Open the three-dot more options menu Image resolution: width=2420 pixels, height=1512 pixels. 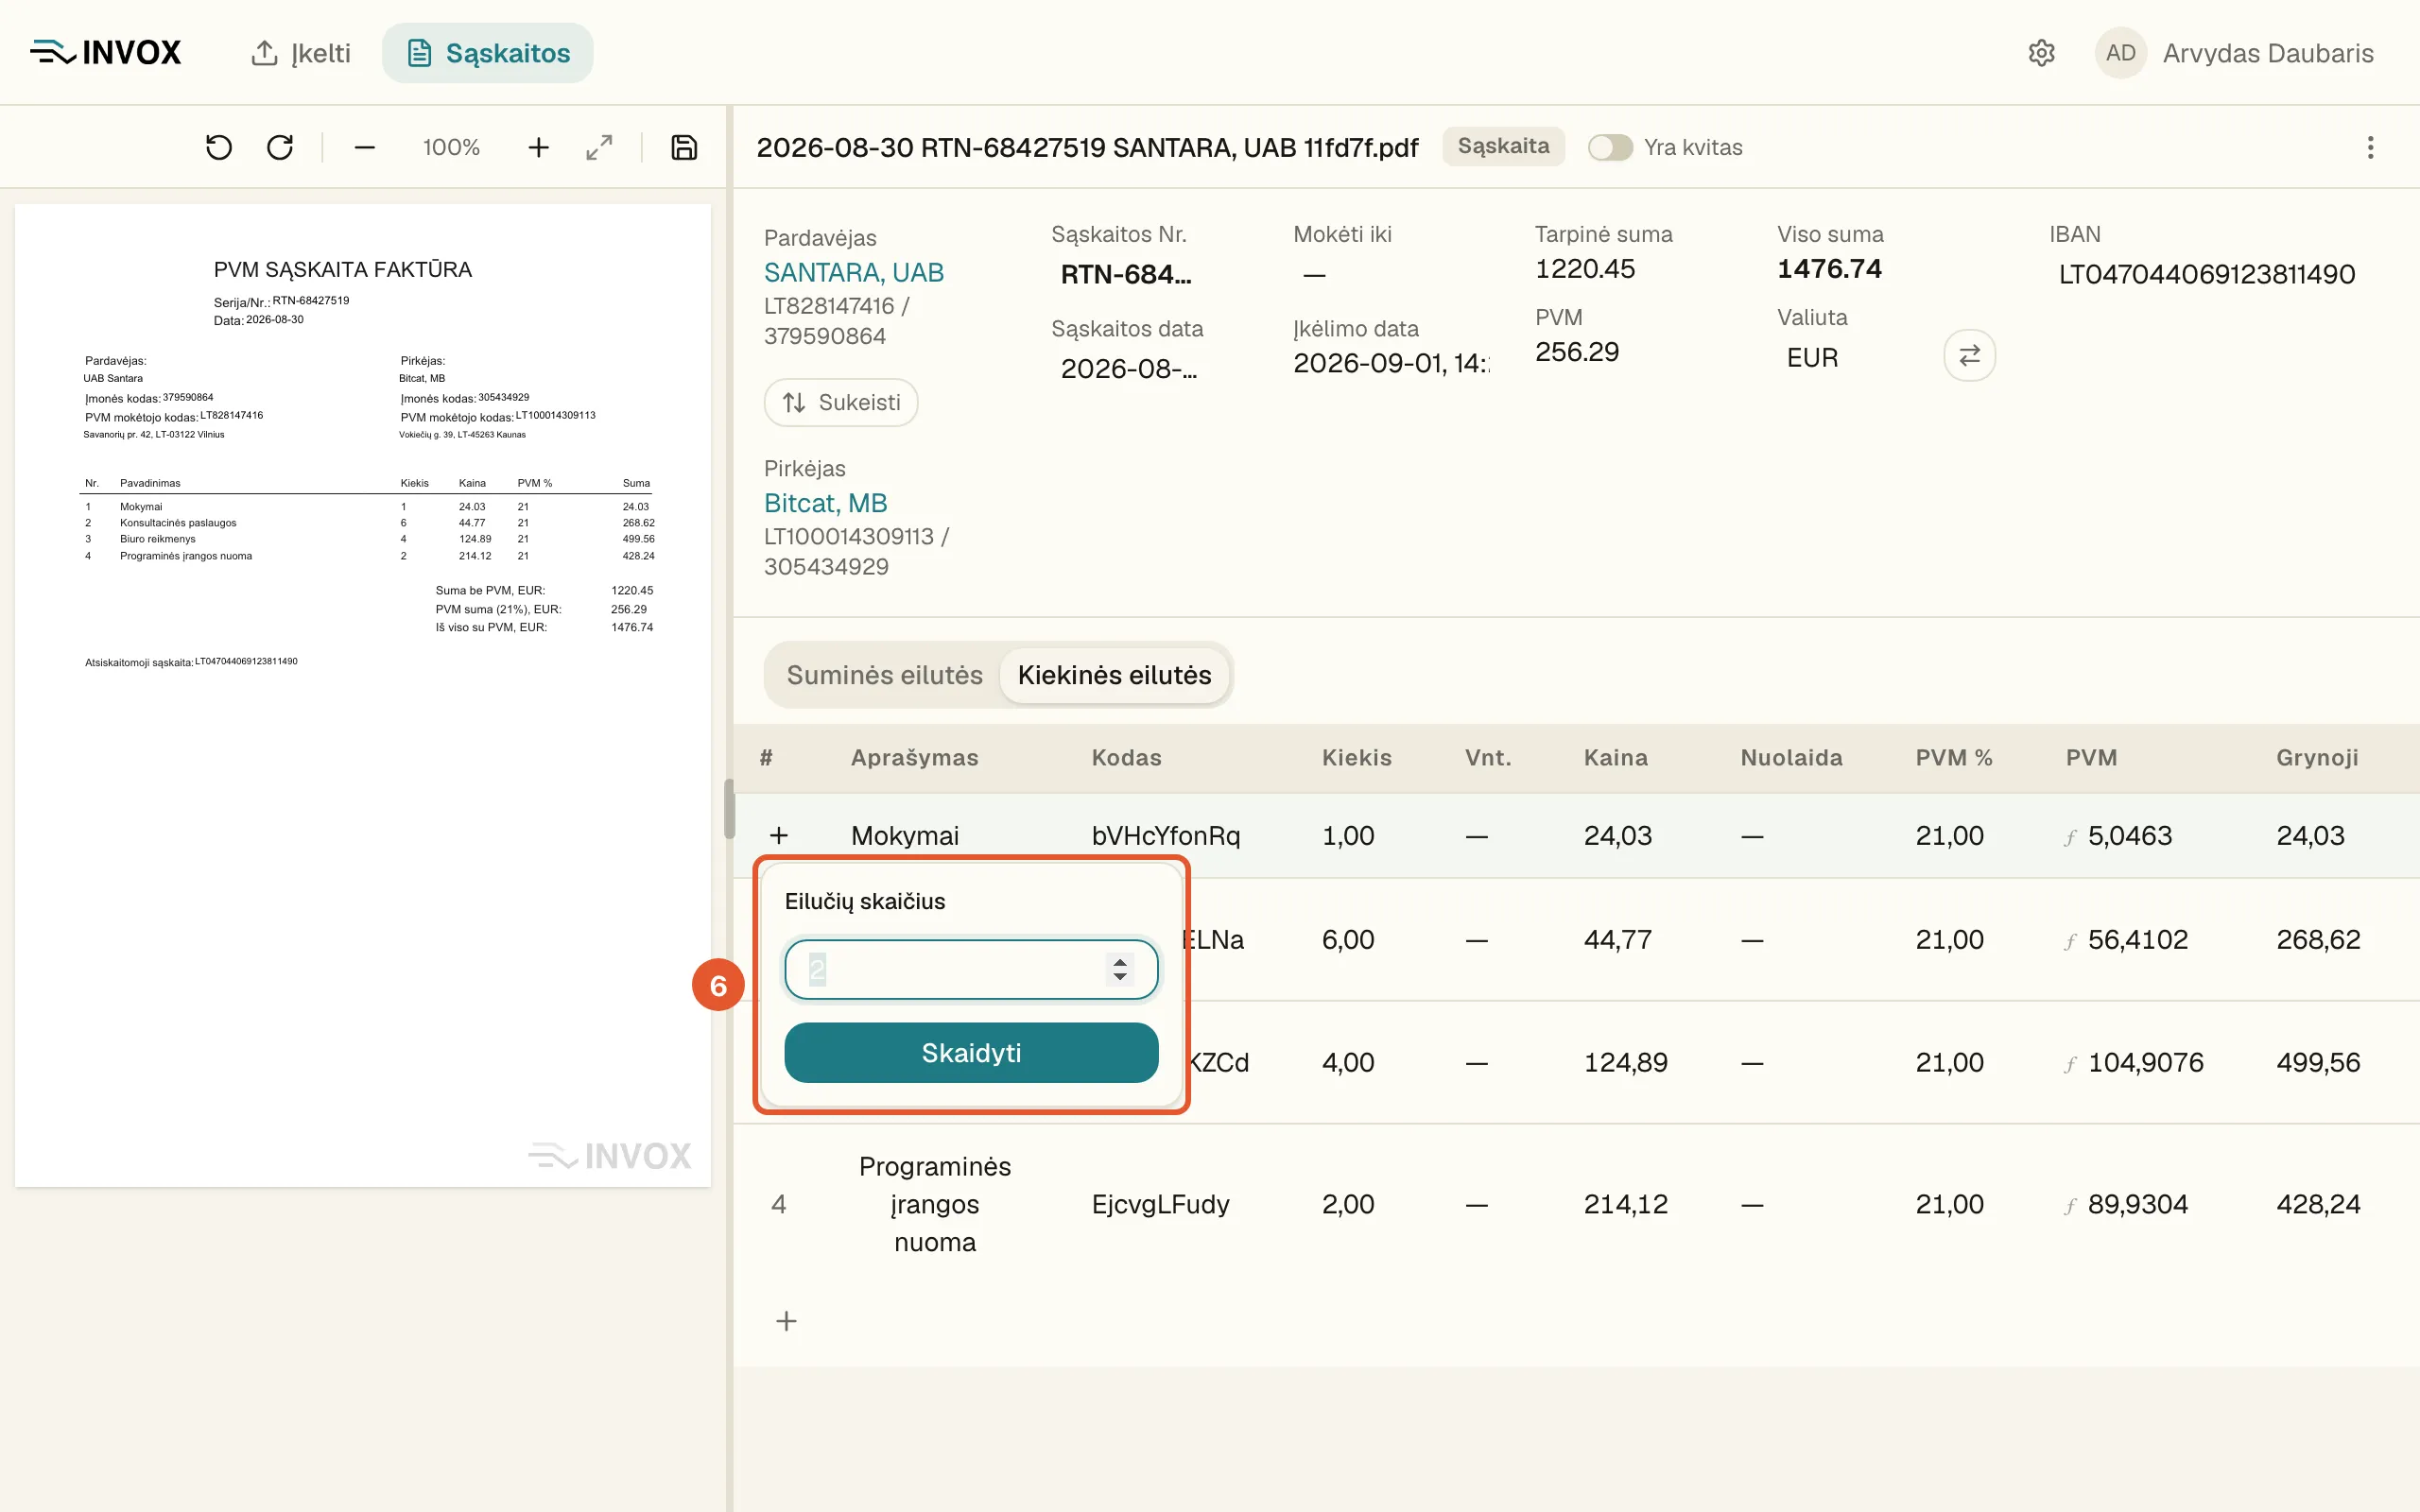point(2370,148)
